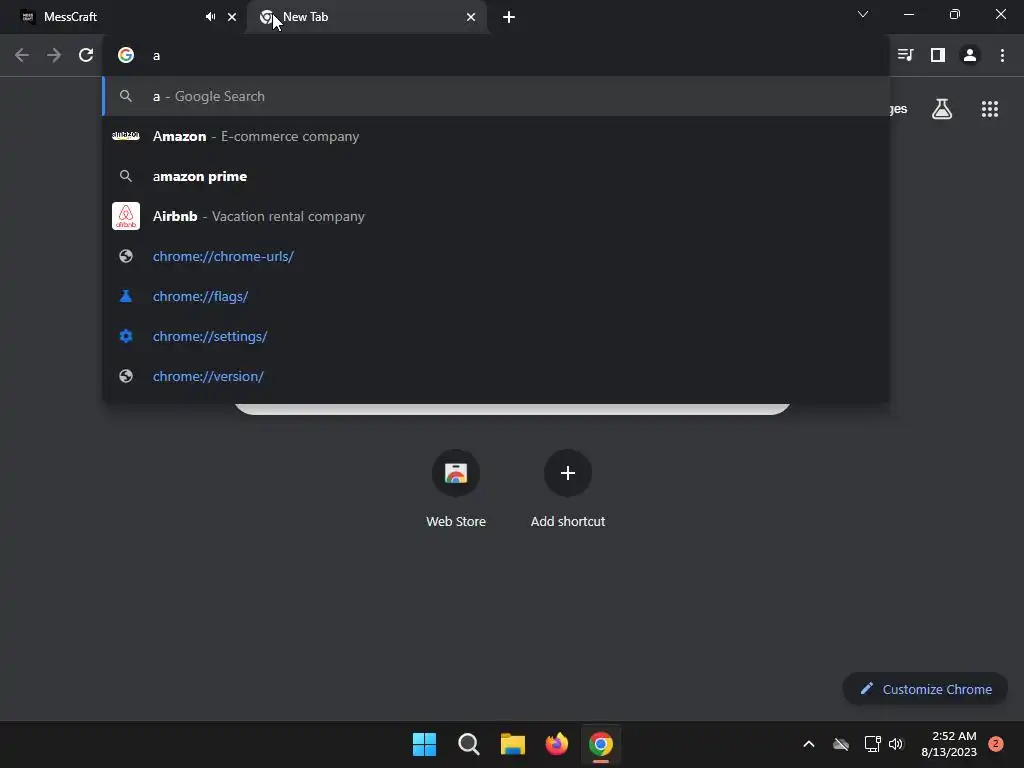Image resolution: width=1024 pixels, height=768 pixels.
Task: Open chrome://version/ suggestion
Action: pyautogui.click(x=496, y=376)
